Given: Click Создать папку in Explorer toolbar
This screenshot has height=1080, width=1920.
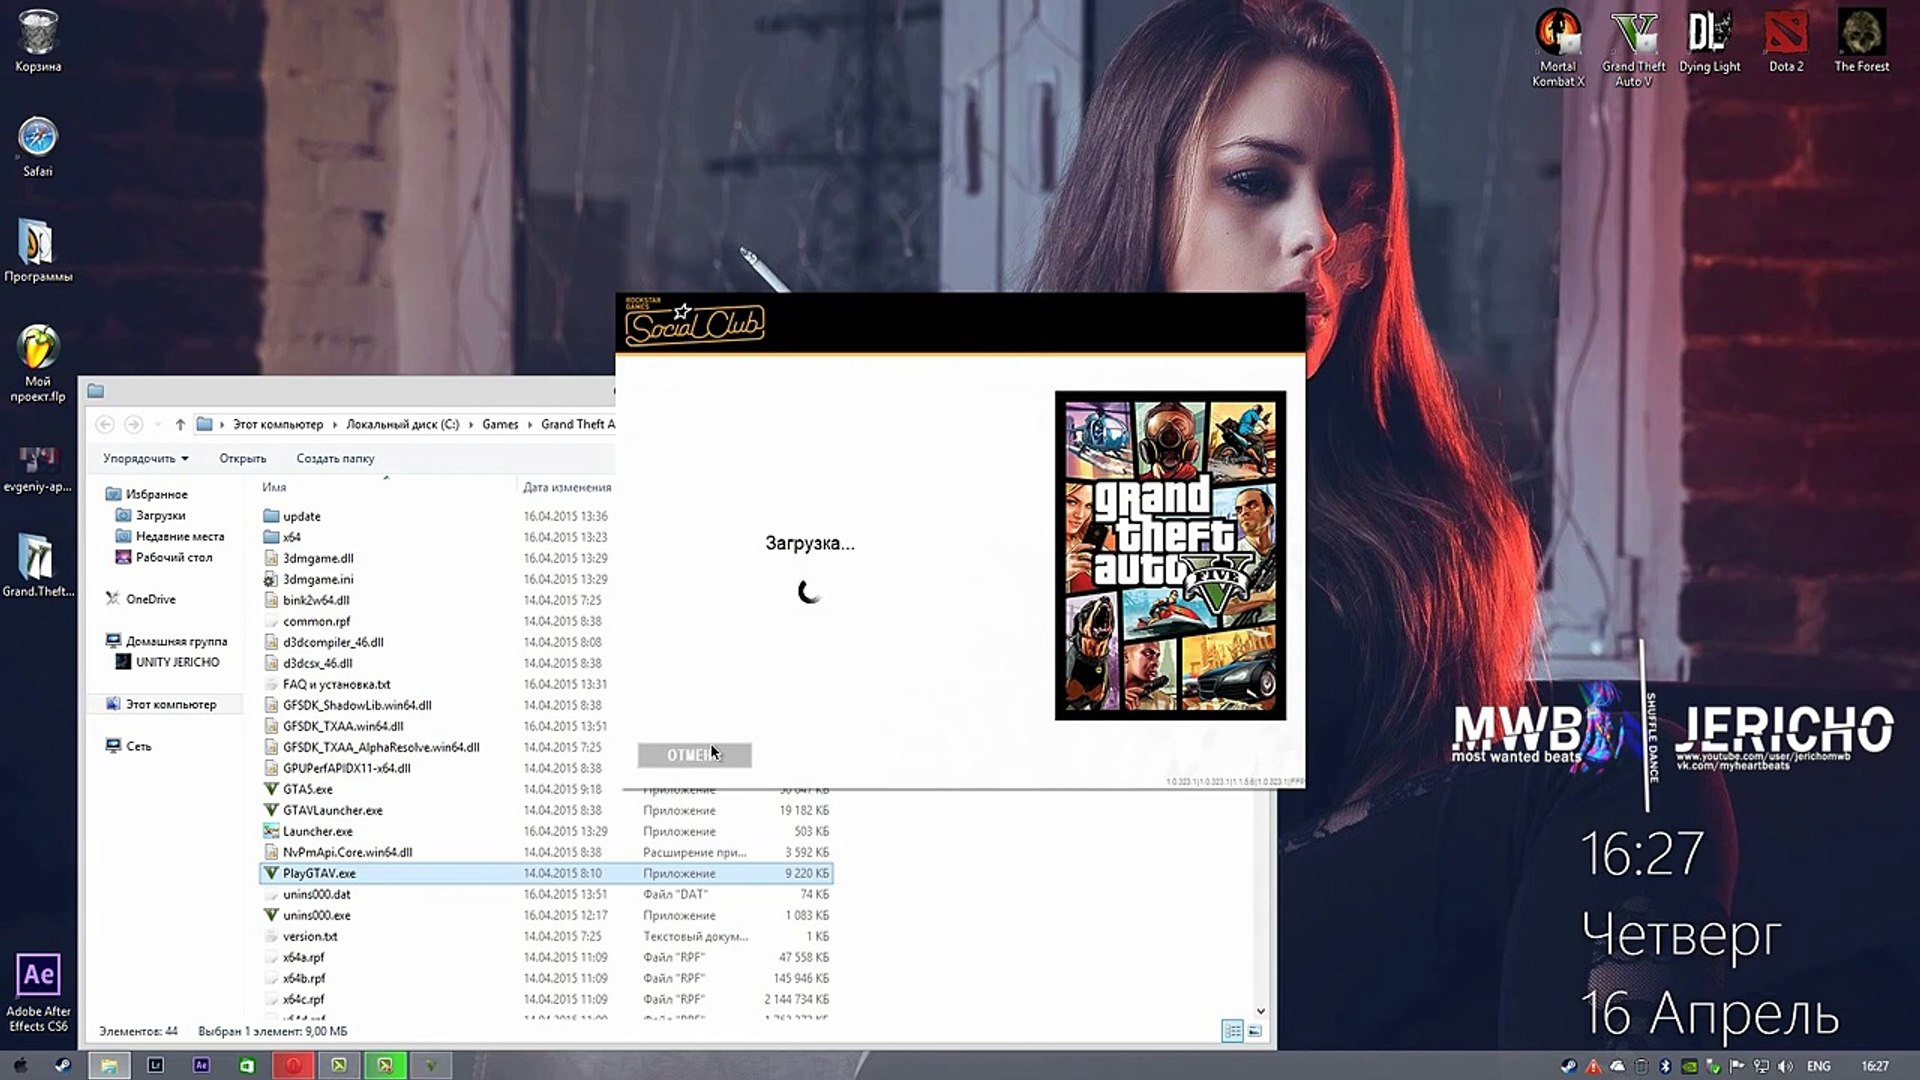Looking at the screenshot, I should [335, 458].
